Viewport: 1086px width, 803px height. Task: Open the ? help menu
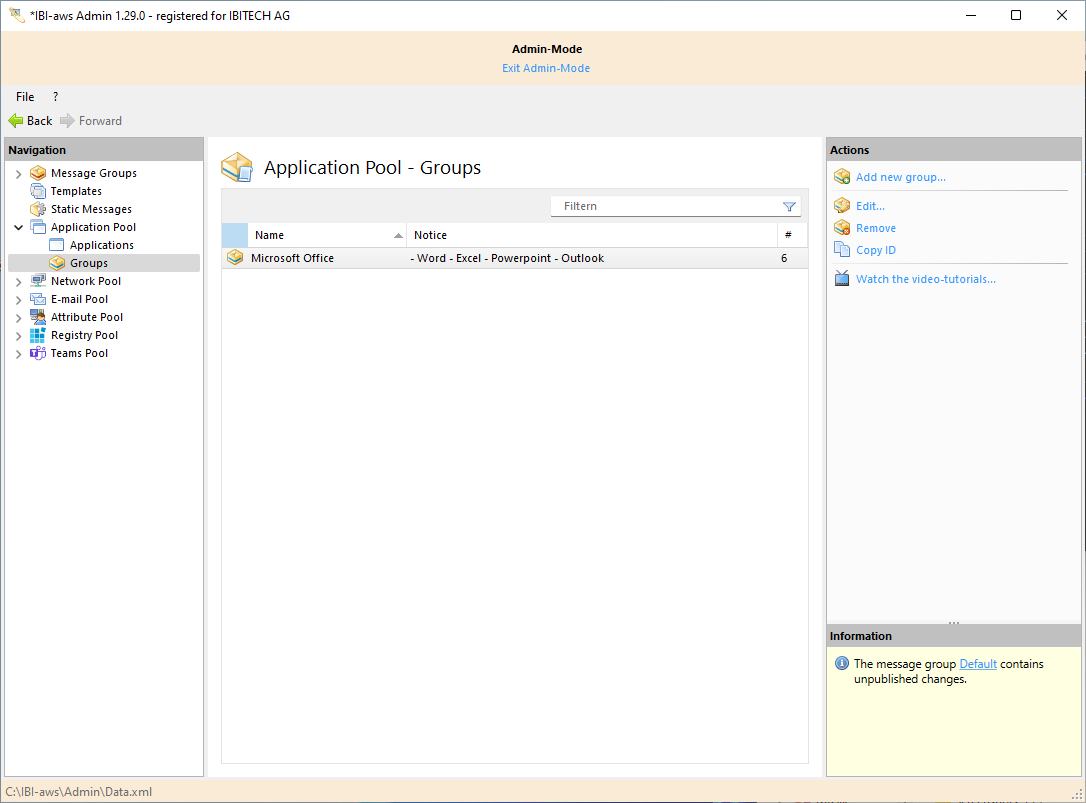(x=55, y=97)
